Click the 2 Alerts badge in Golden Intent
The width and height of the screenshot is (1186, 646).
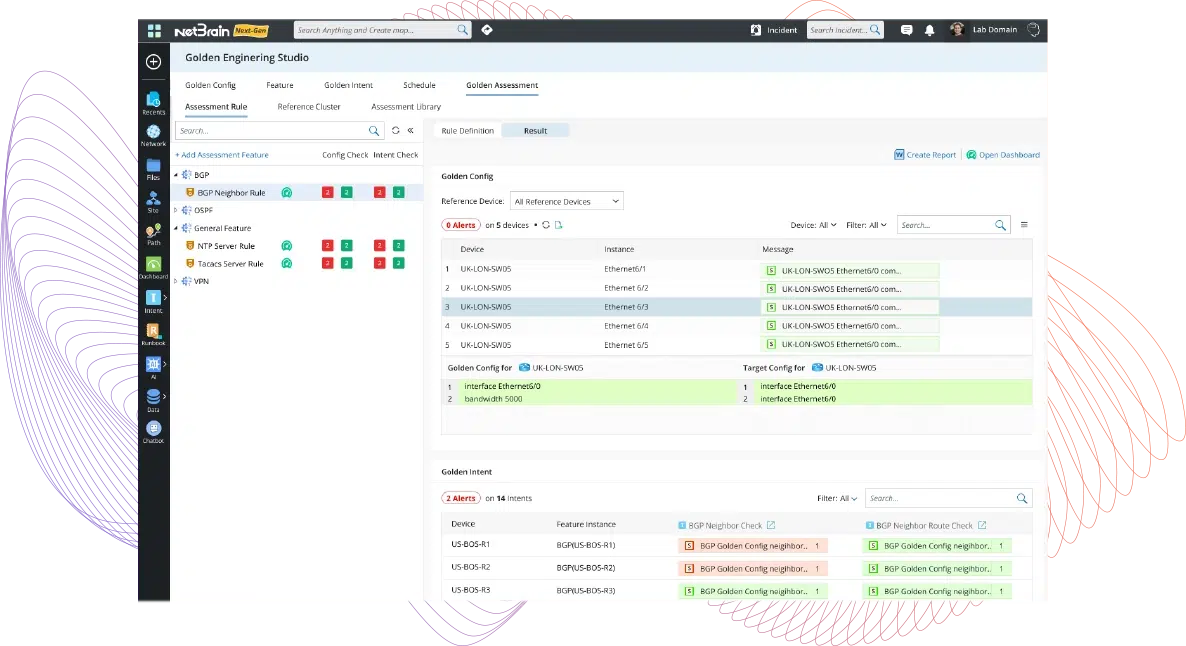[461, 498]
